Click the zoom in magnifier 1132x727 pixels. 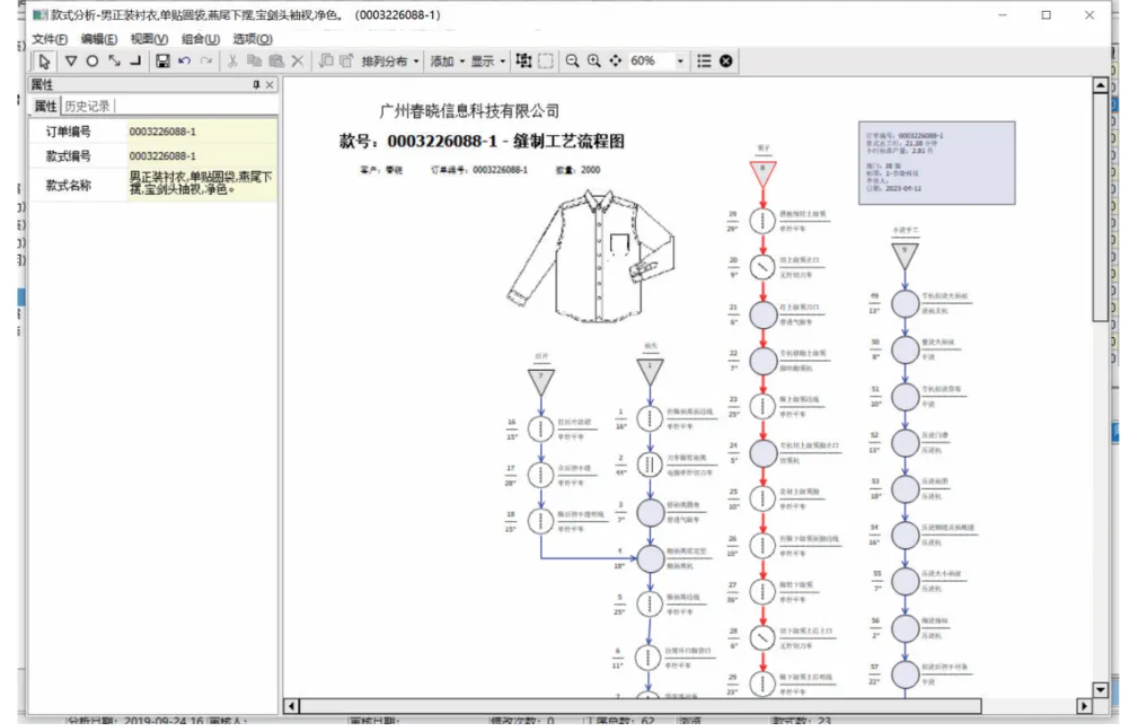(x=594, y=61)
